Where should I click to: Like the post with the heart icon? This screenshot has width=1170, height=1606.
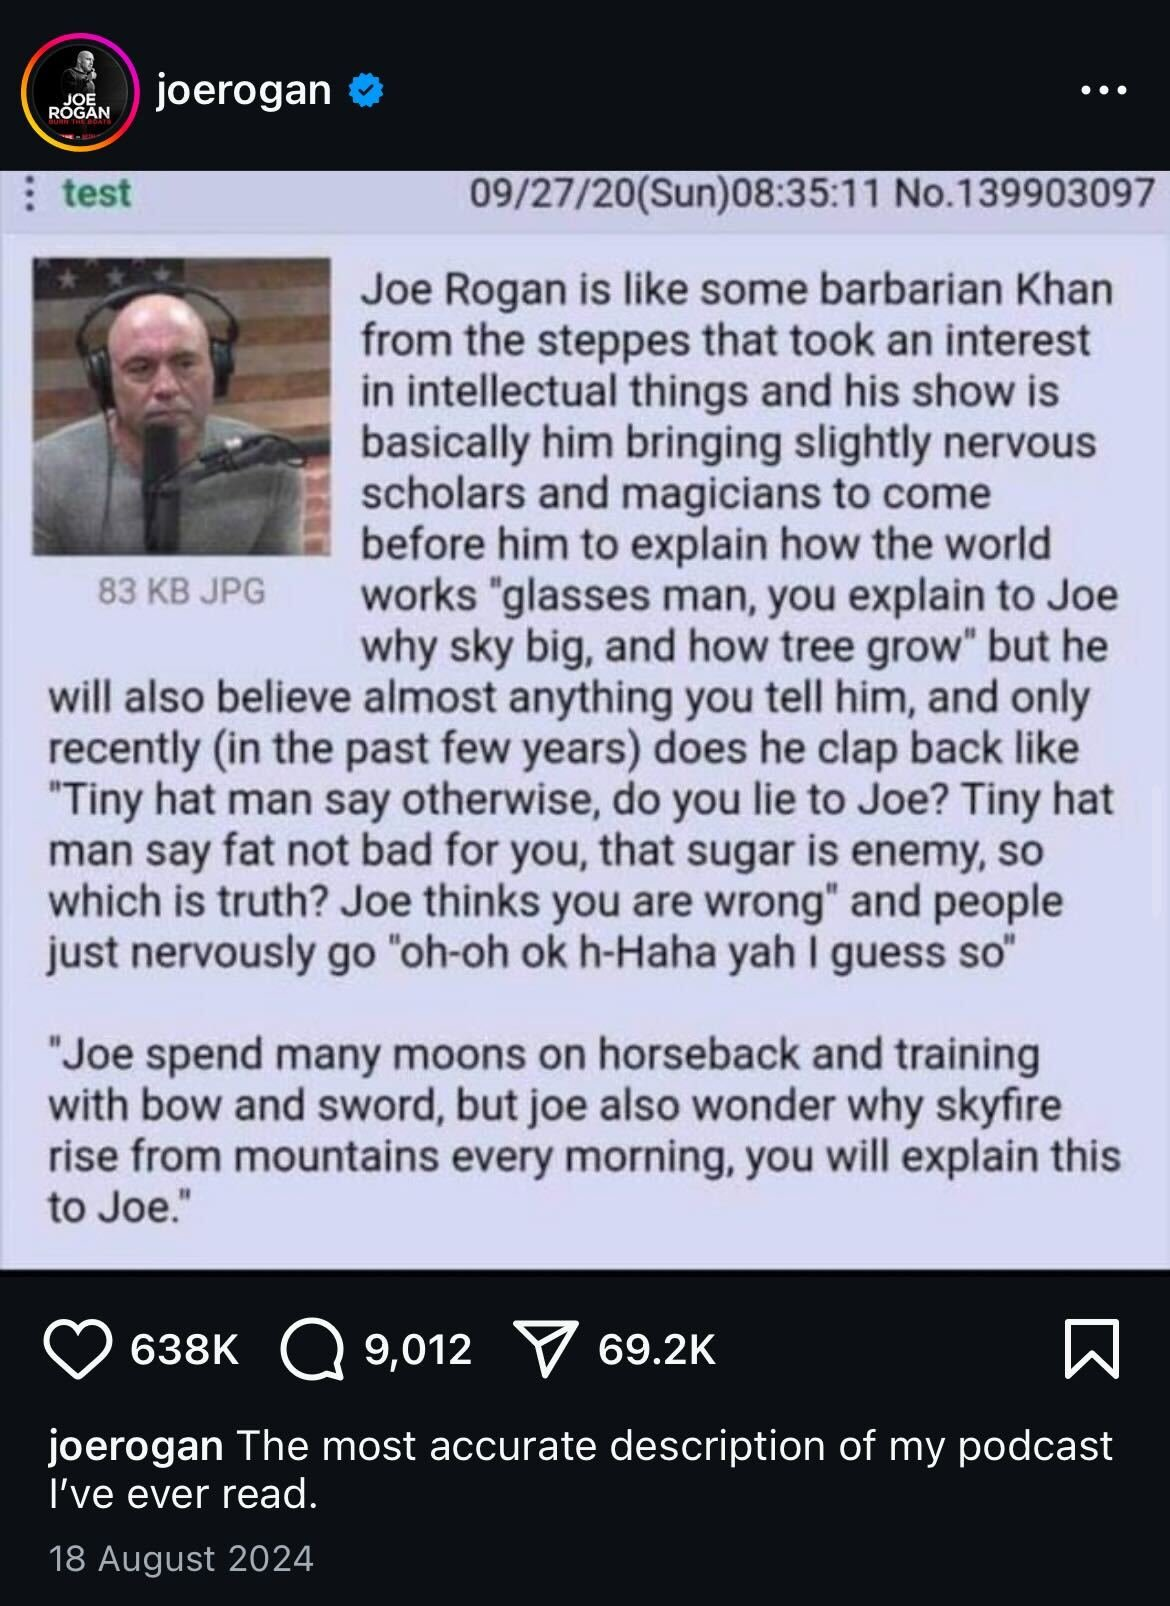pyautogui.click(x=79, y=1350)
